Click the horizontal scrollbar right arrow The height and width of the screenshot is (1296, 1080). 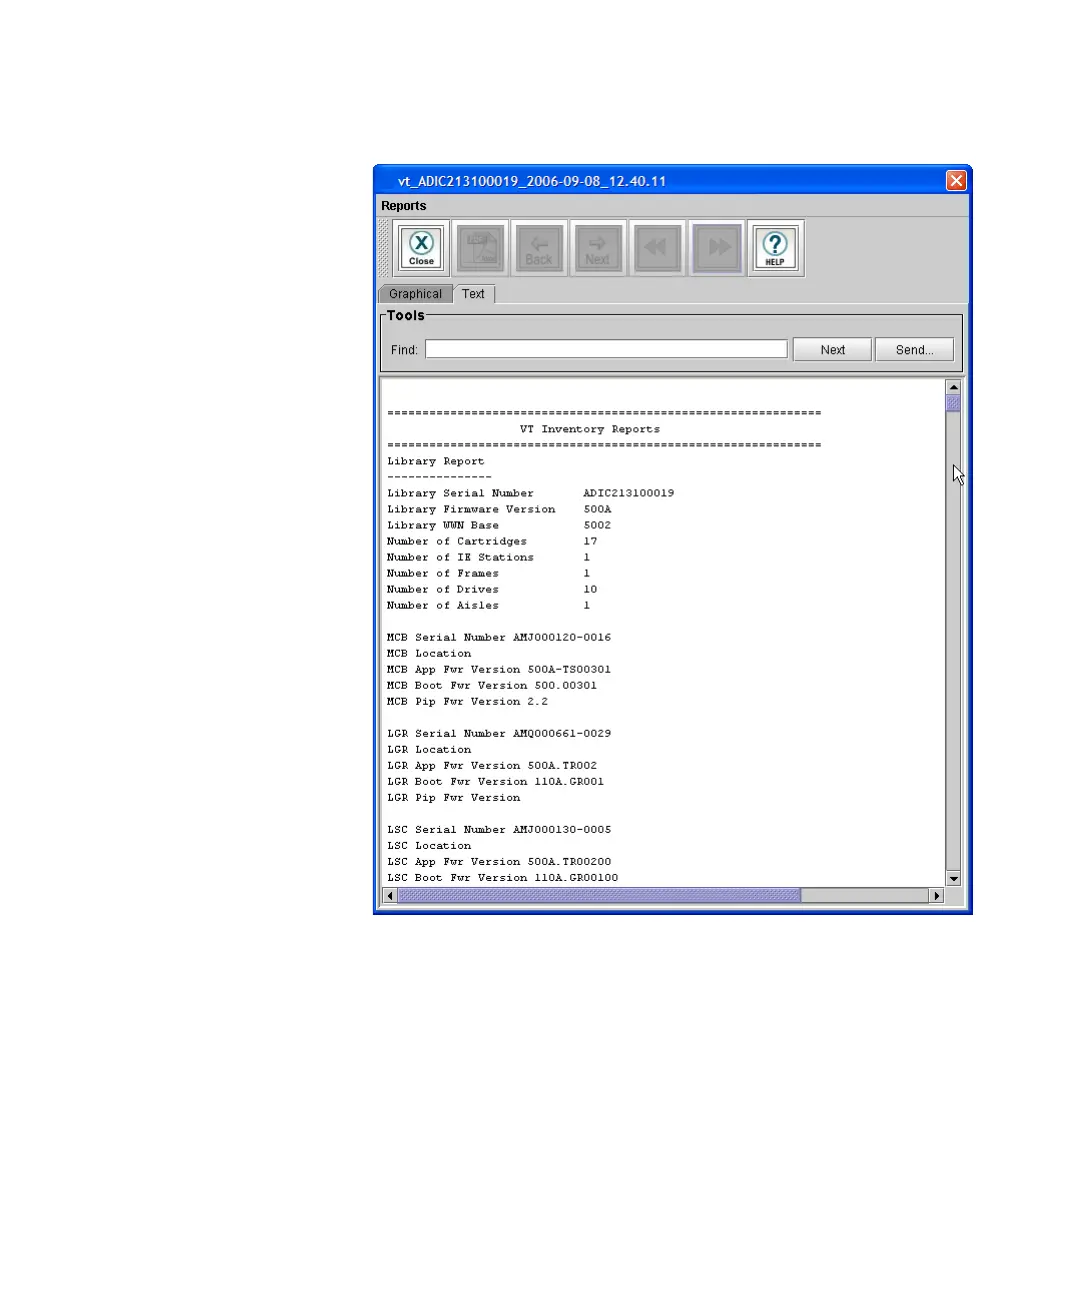point(937,896)
